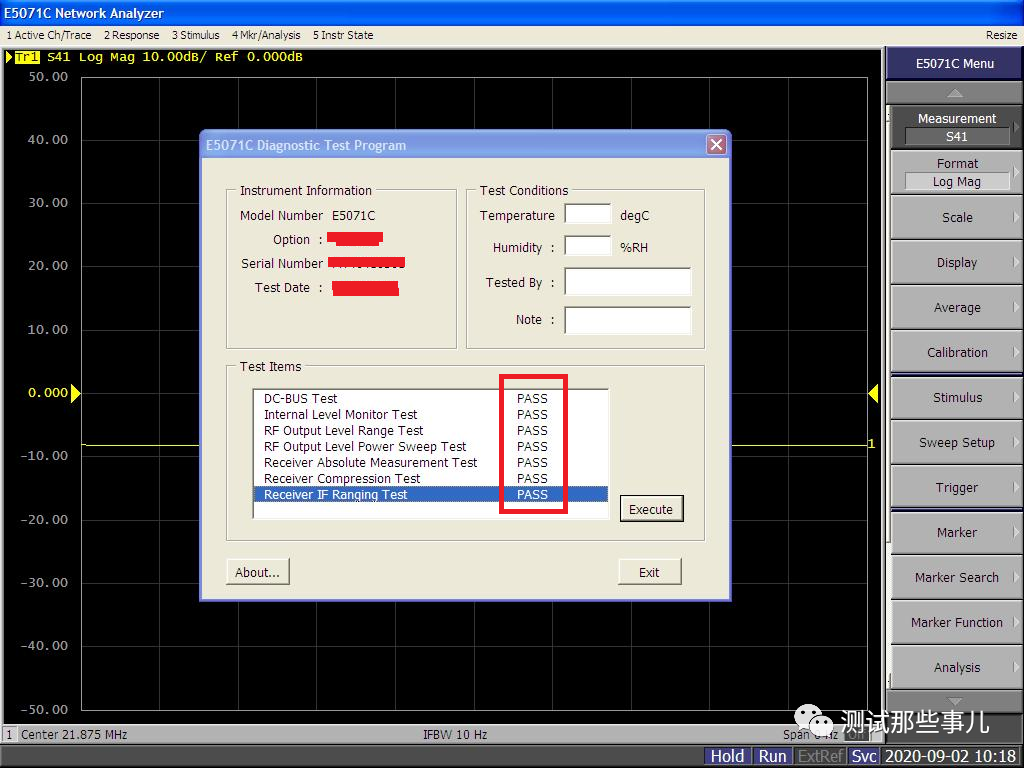Click the Hold status indicator

(x=727, y=756)
